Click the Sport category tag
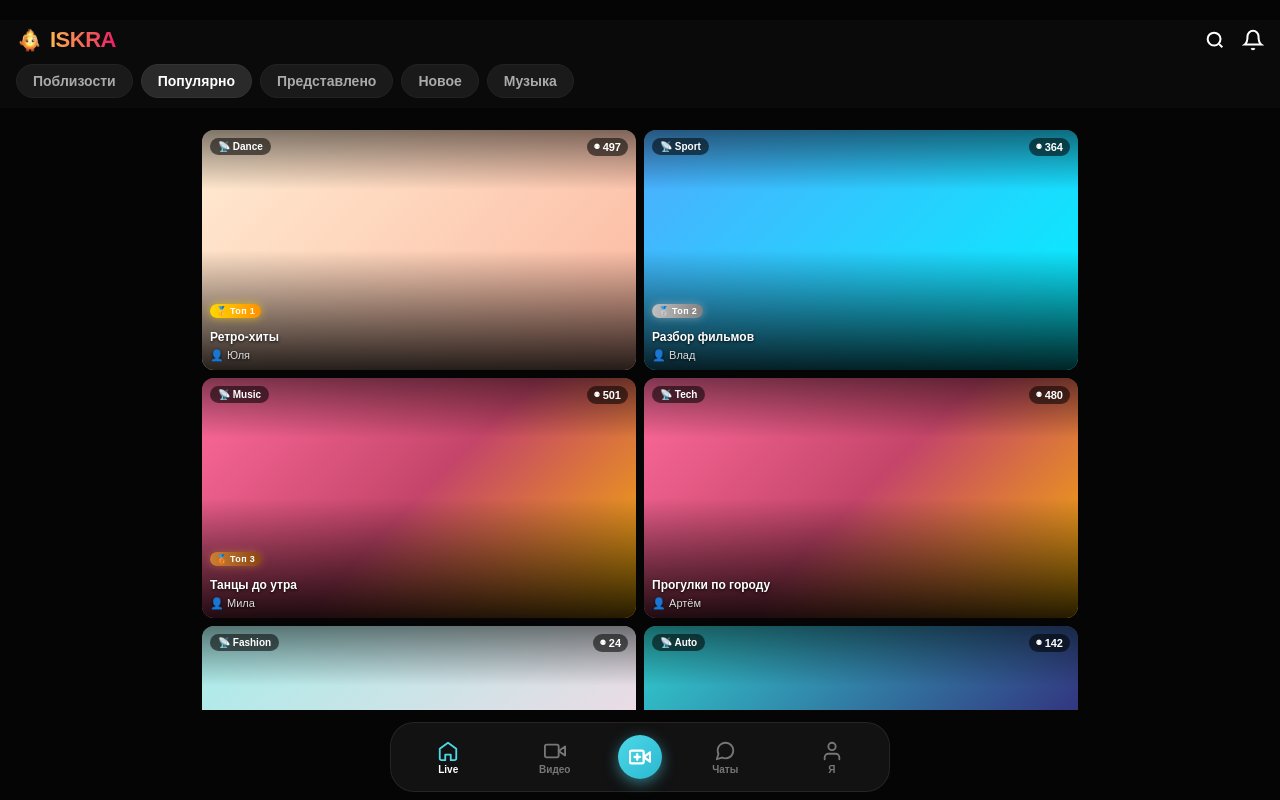The width and height of the screenshot is (1280, 800). (680, 146)
